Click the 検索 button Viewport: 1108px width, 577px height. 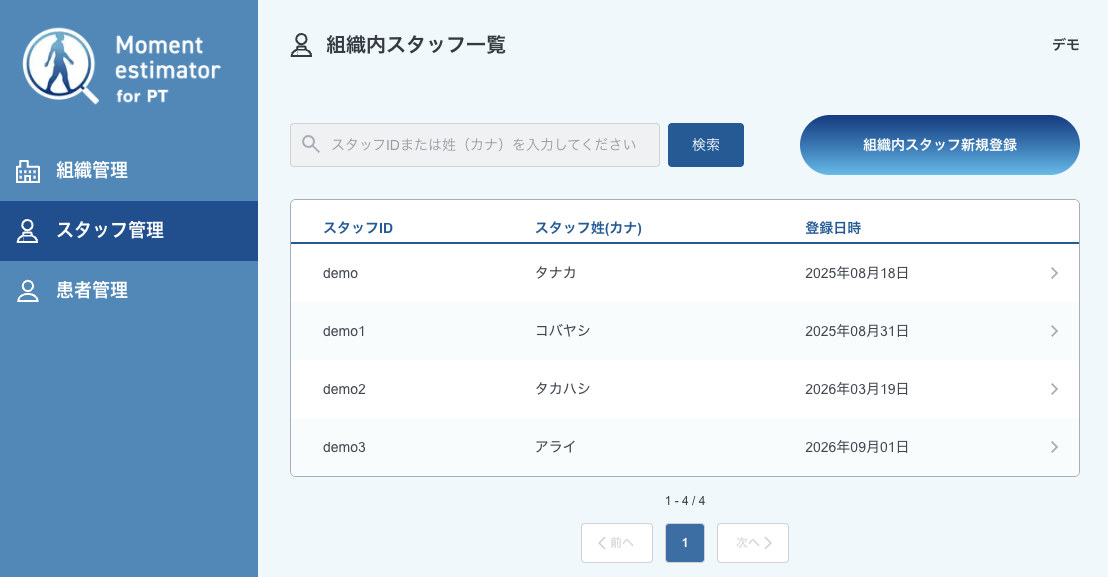point(706,145)
